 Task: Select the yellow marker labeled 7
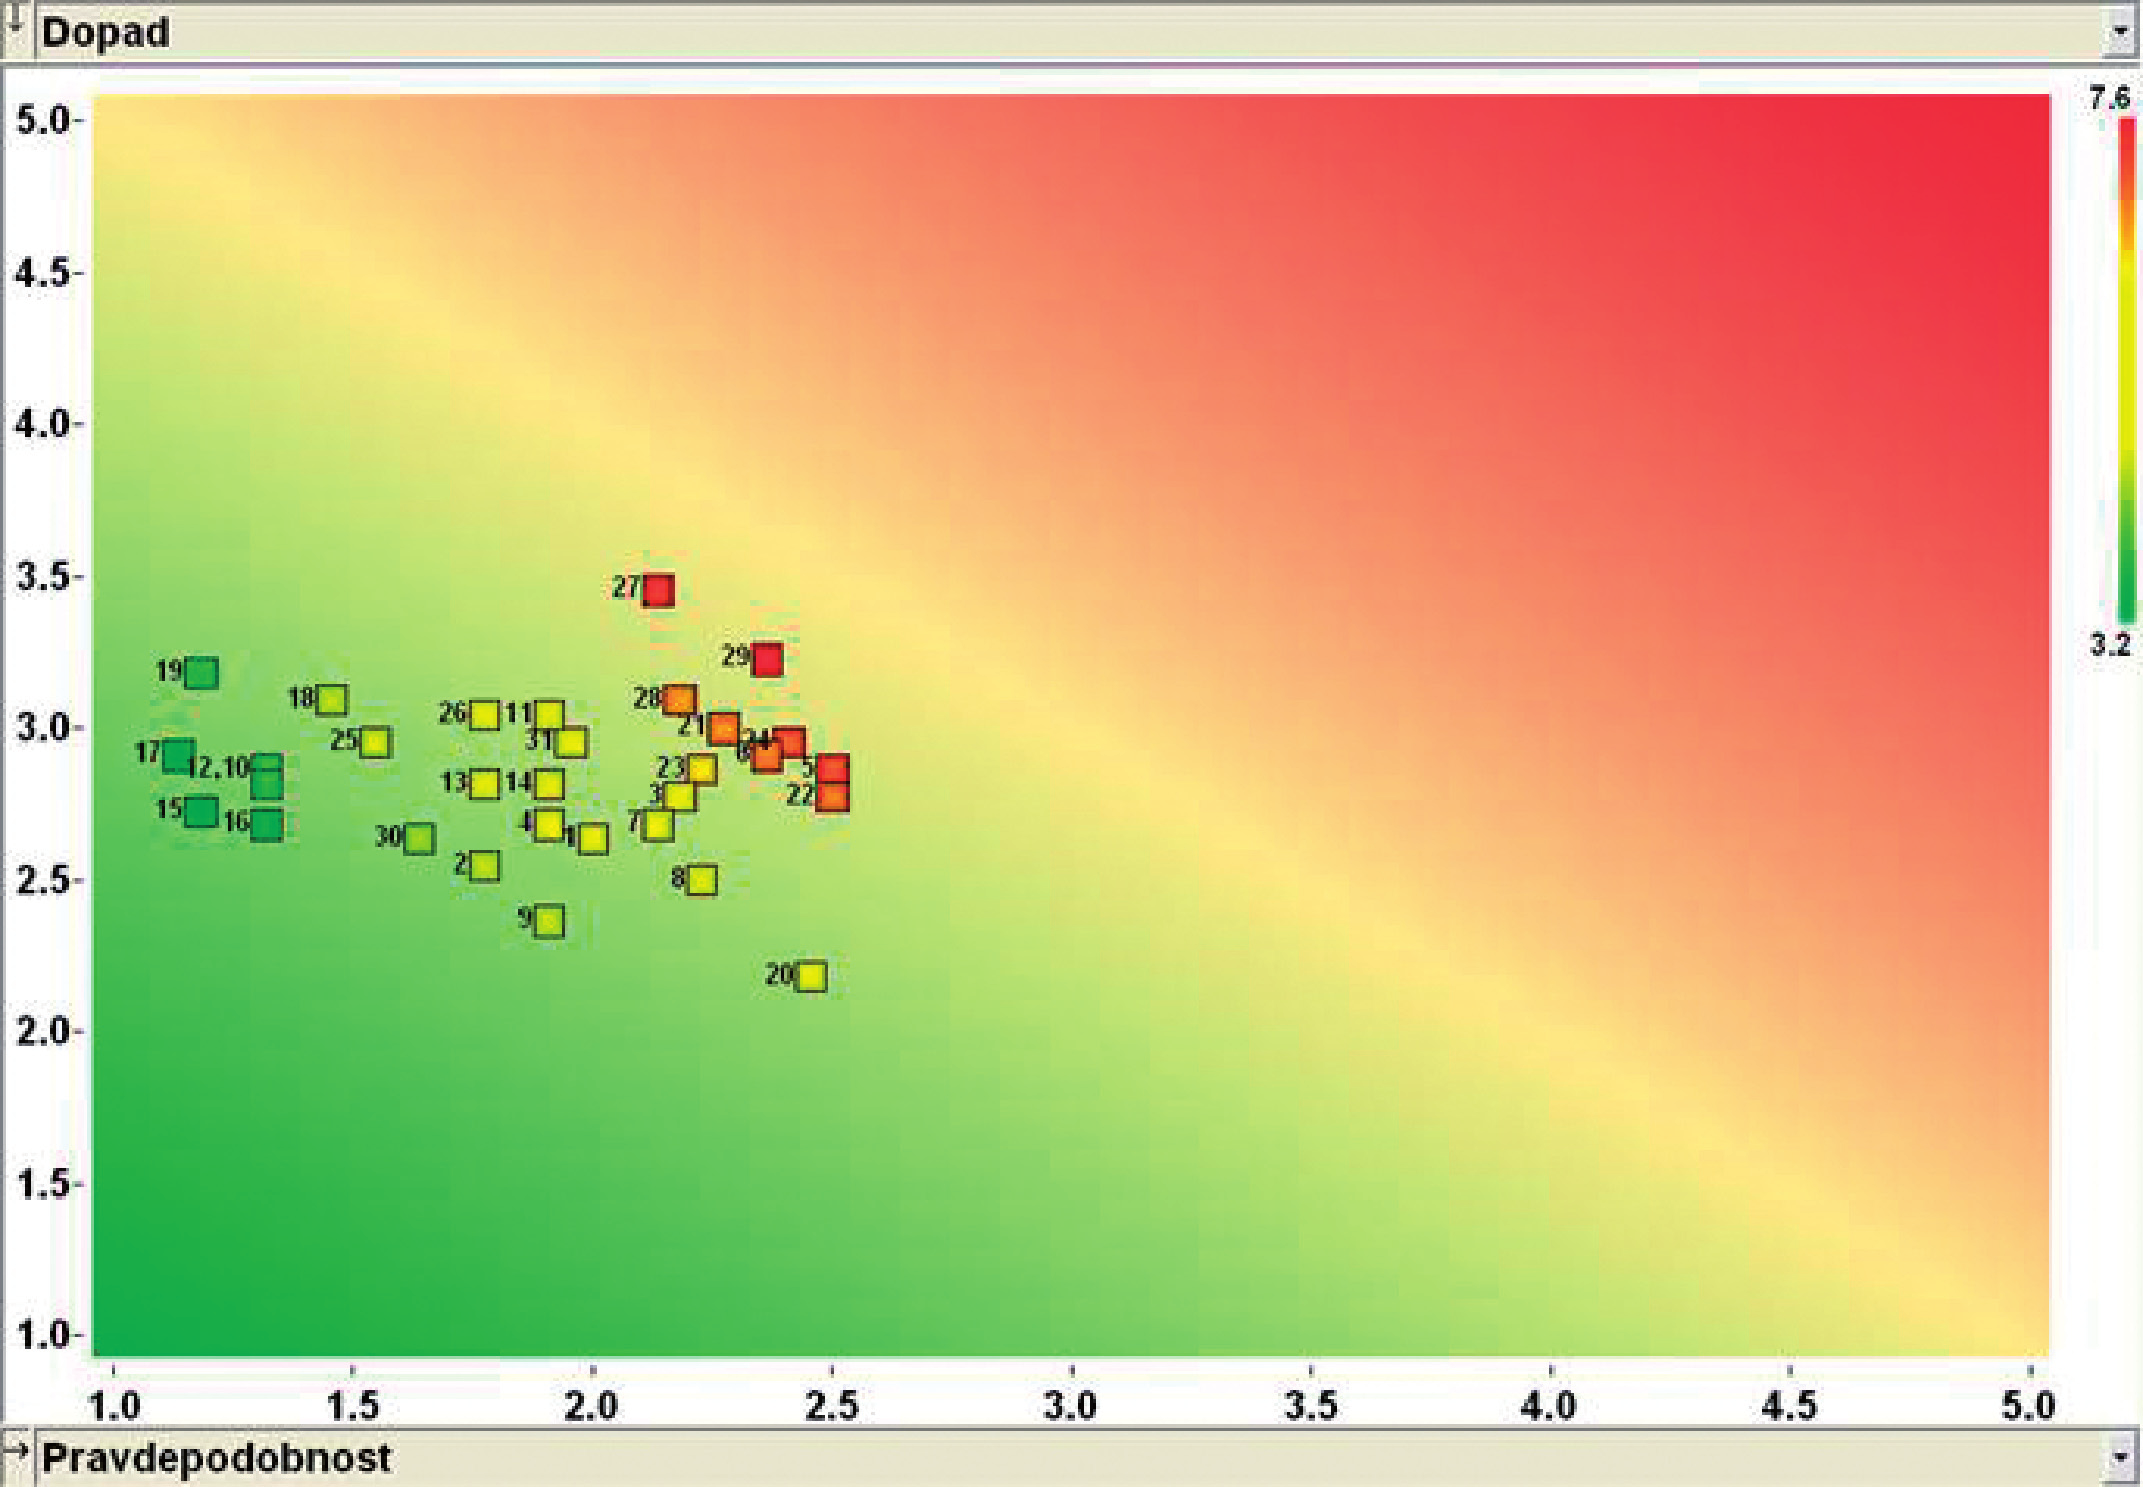[x=658, y=825]
